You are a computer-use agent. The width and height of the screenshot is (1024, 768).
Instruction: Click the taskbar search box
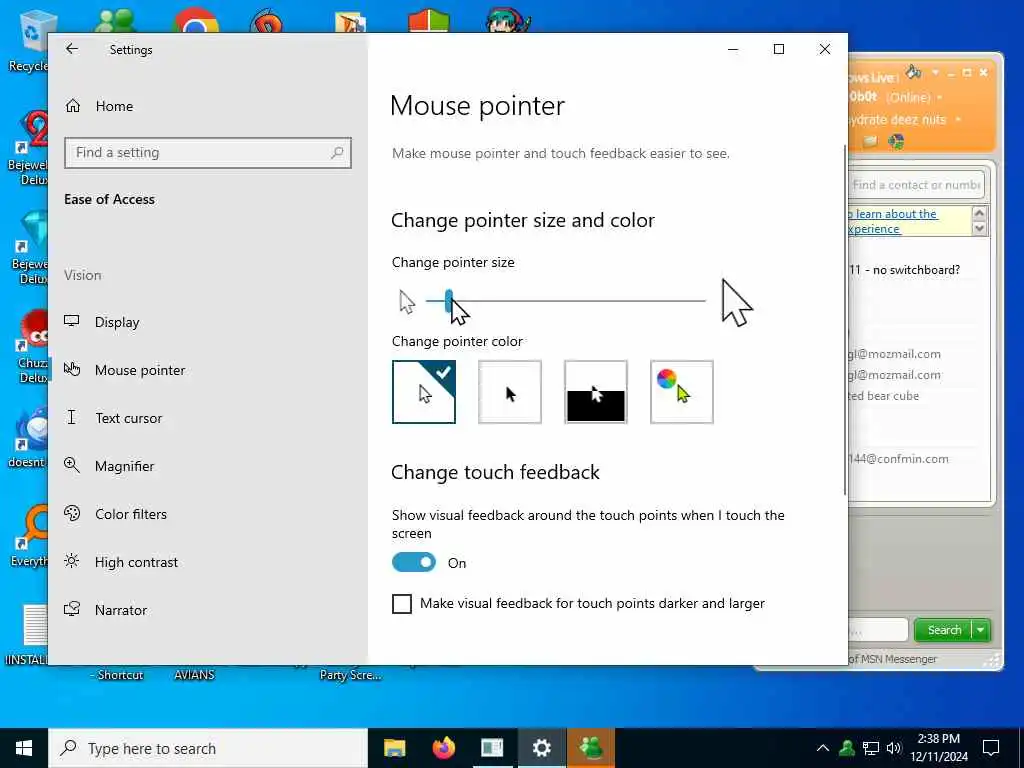208,748
